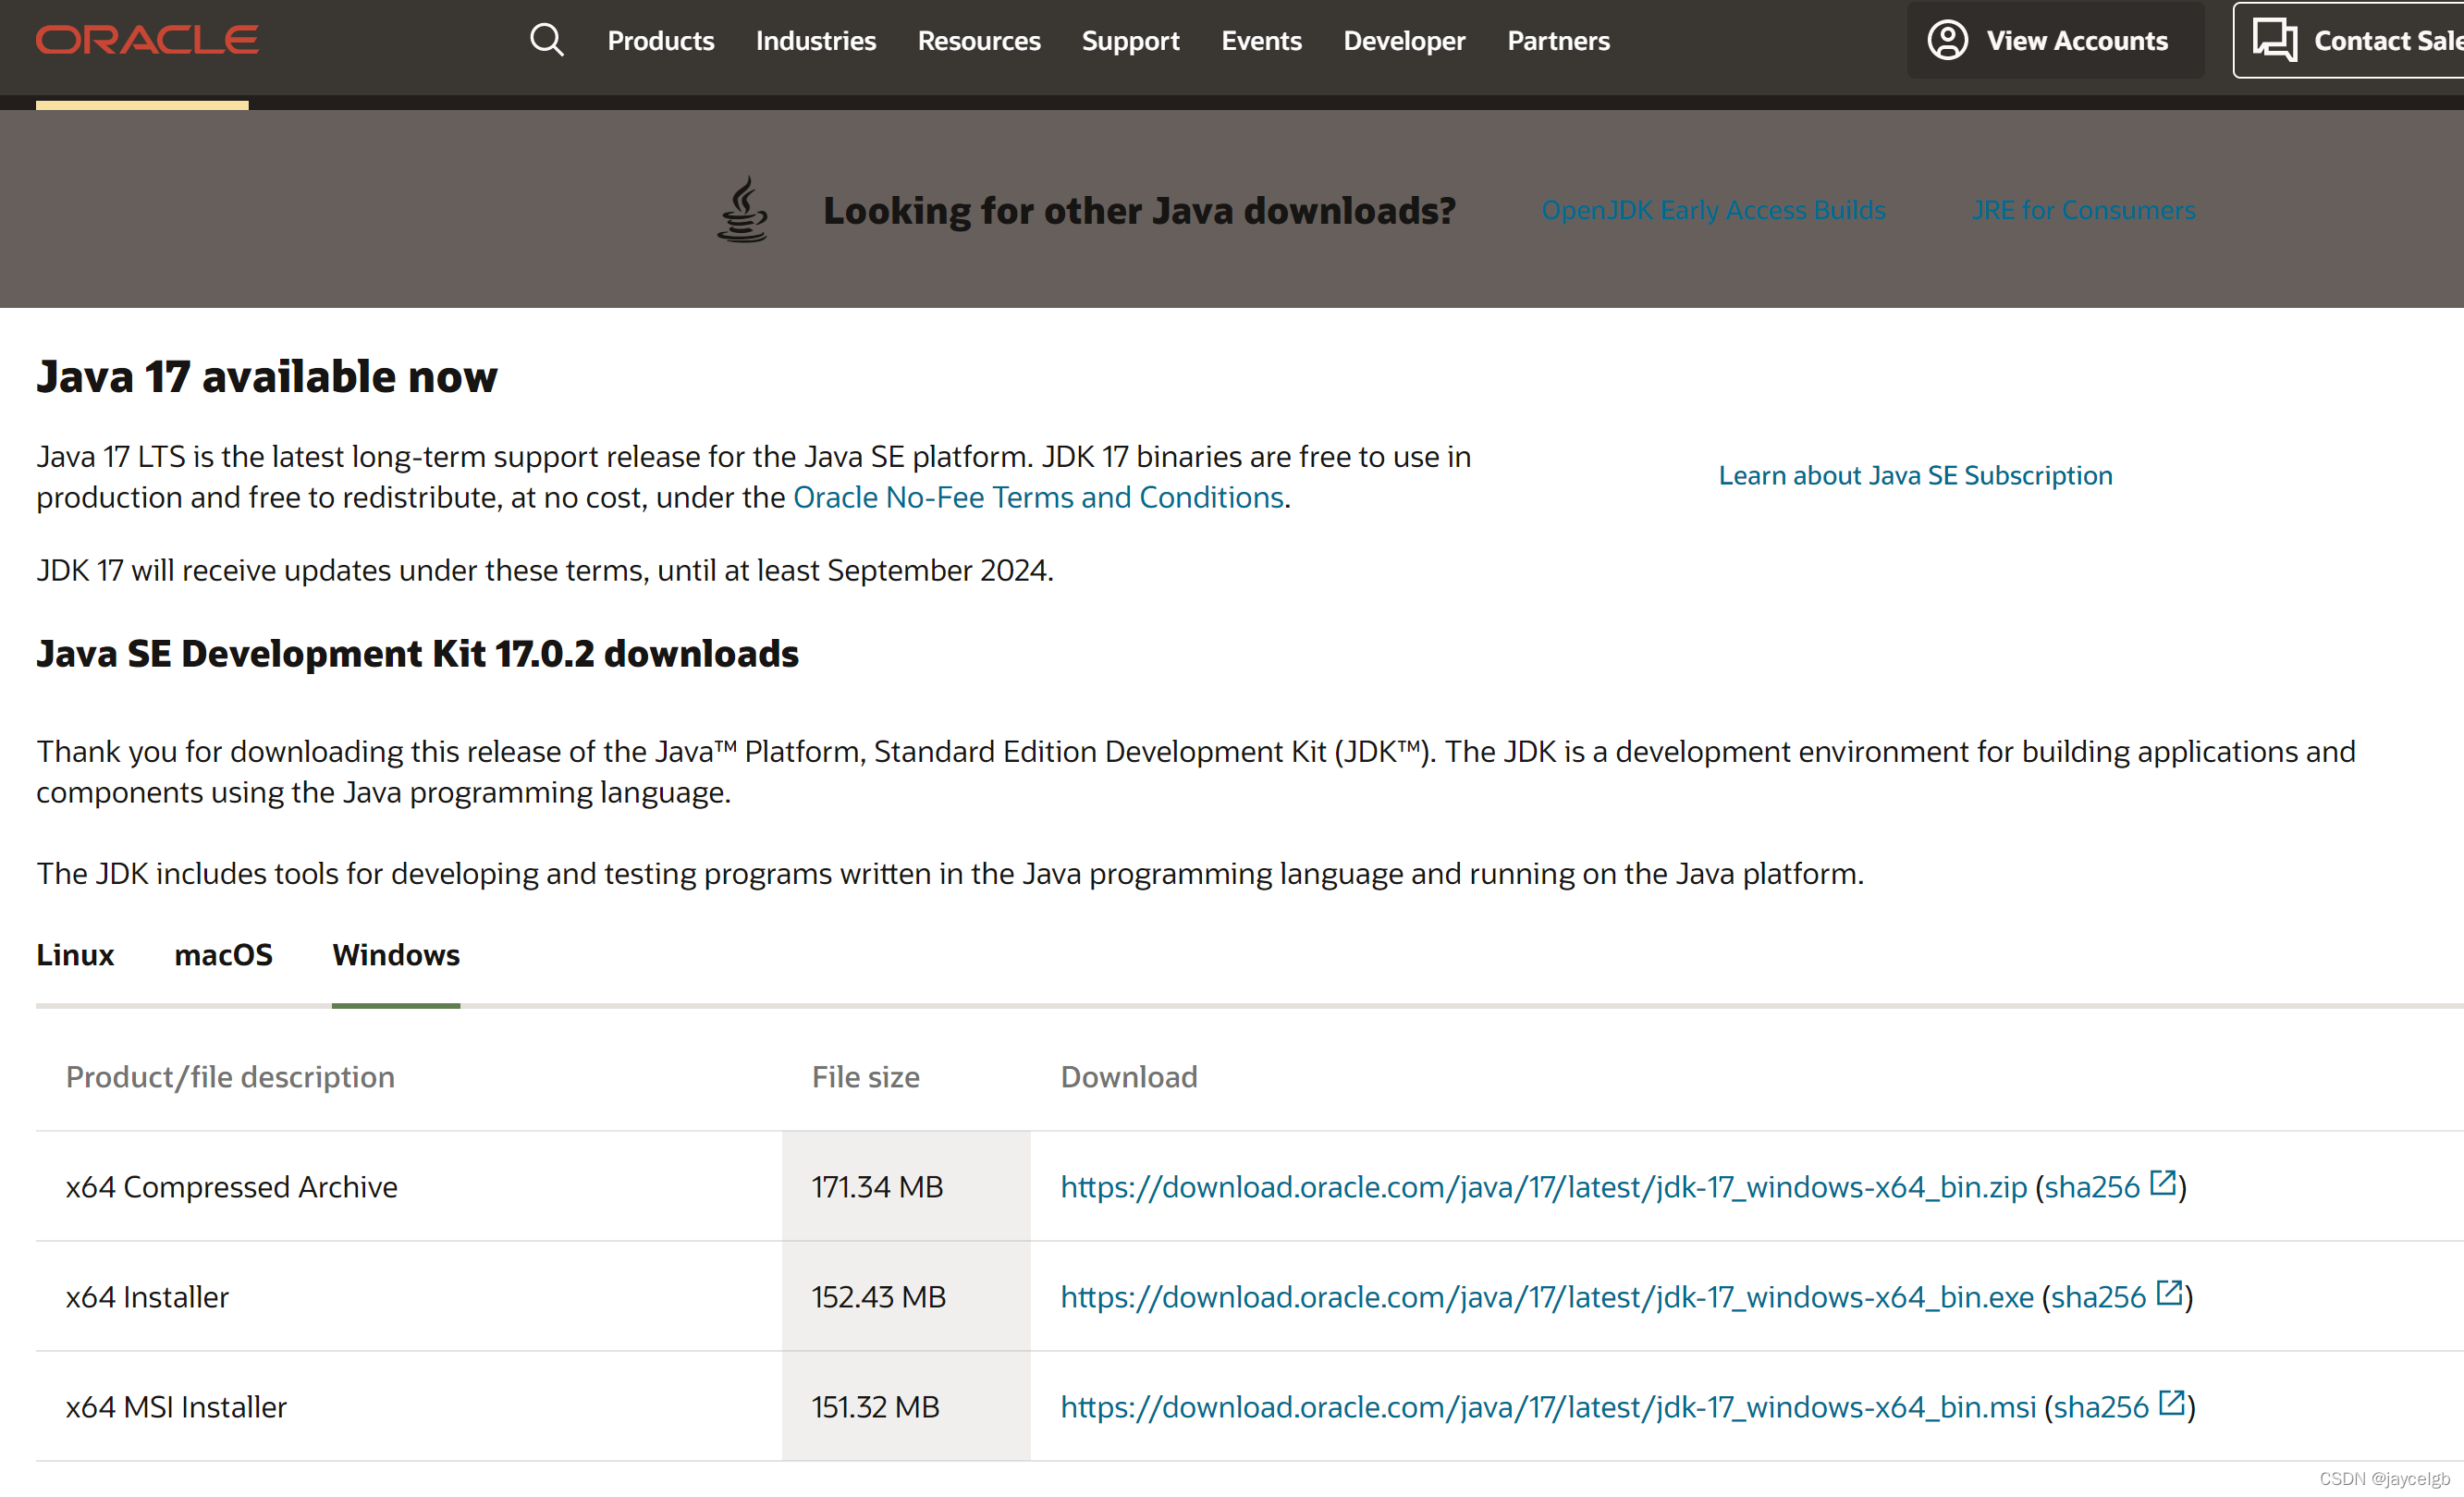
Task: Open the Partners menu
Action: point(1558,41)
